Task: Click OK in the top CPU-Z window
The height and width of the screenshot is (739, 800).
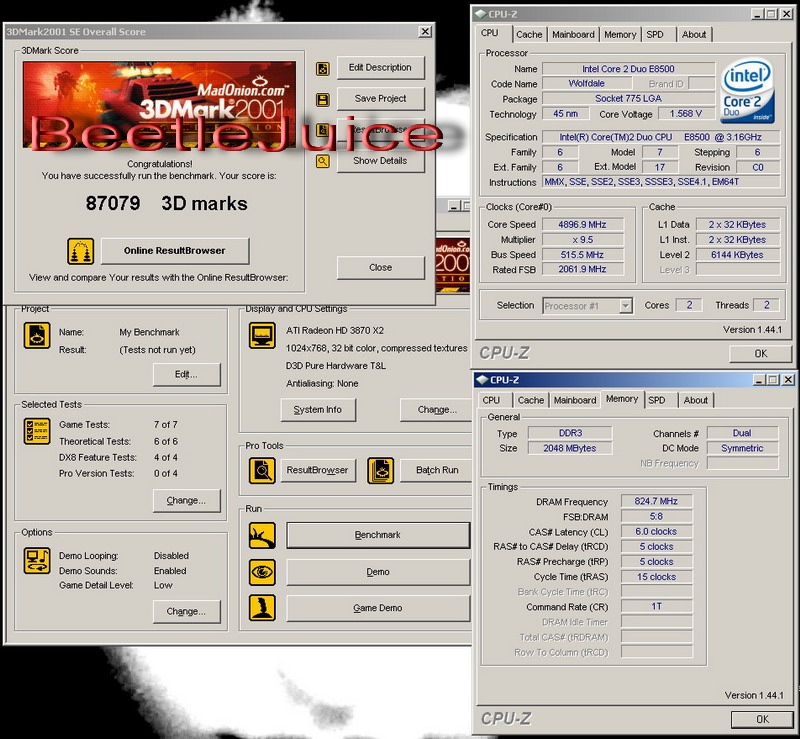Action: click(x=760, y=354)
